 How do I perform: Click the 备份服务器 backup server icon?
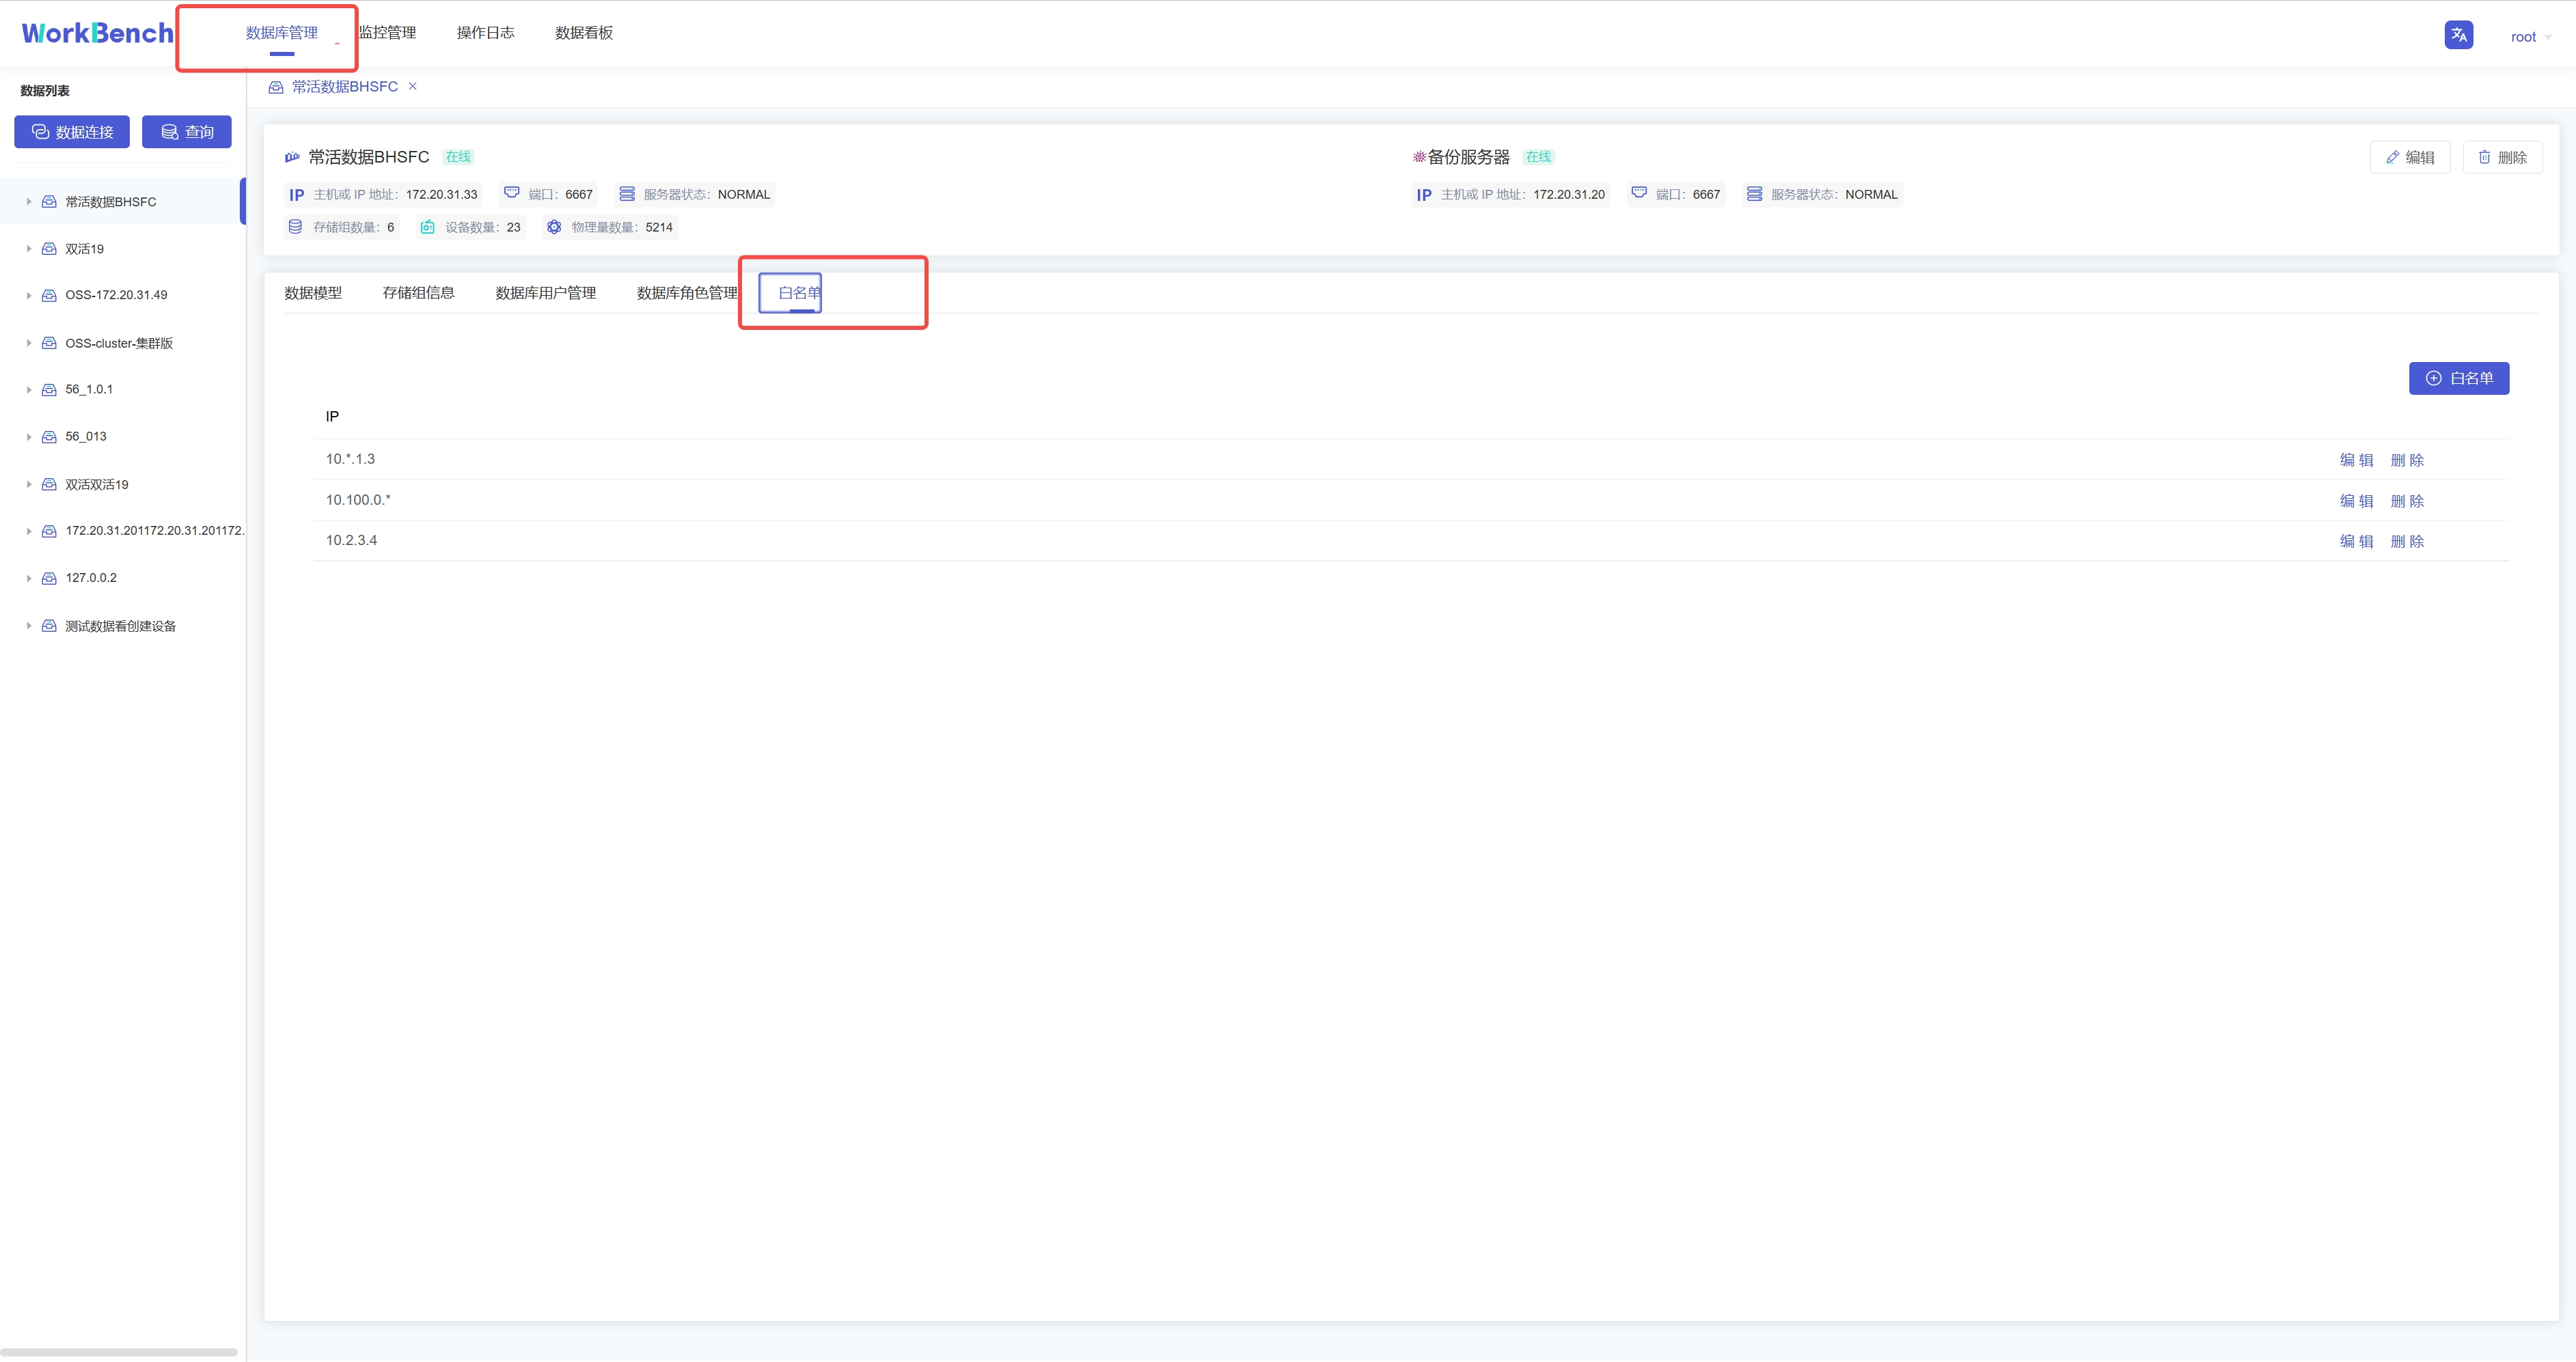point(1419,156)
